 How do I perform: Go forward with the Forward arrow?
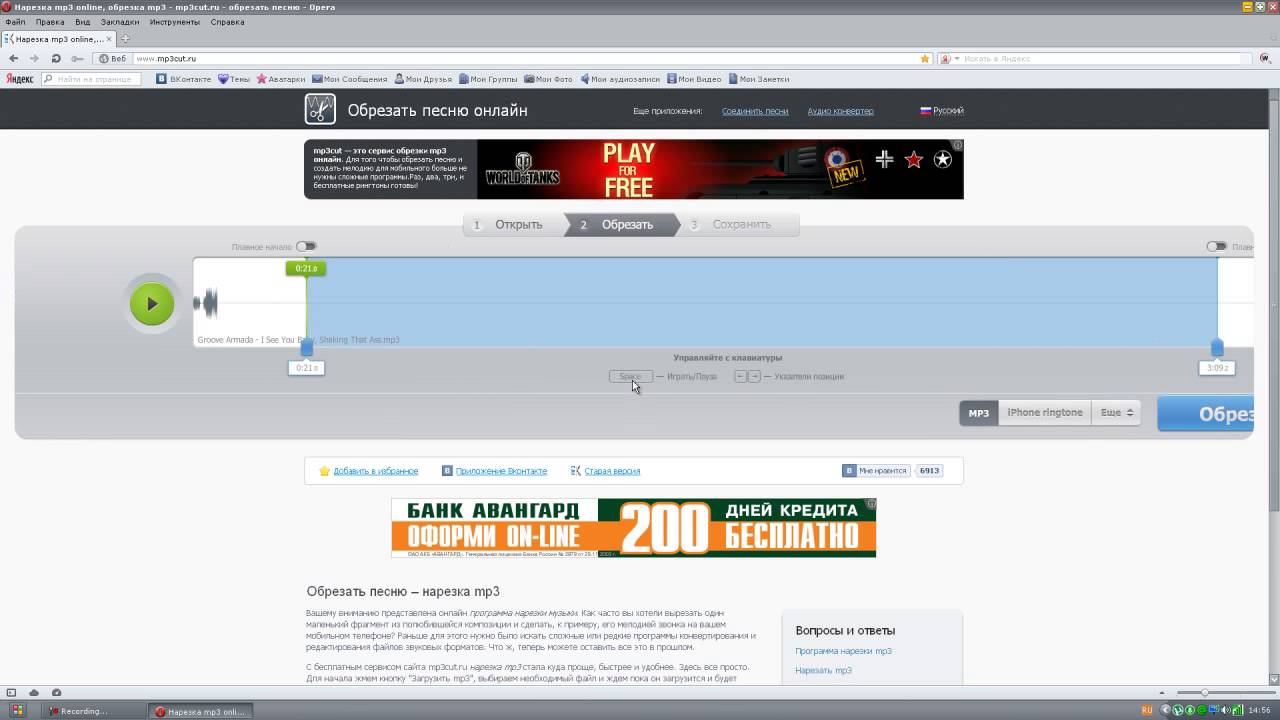click(34, 58)
